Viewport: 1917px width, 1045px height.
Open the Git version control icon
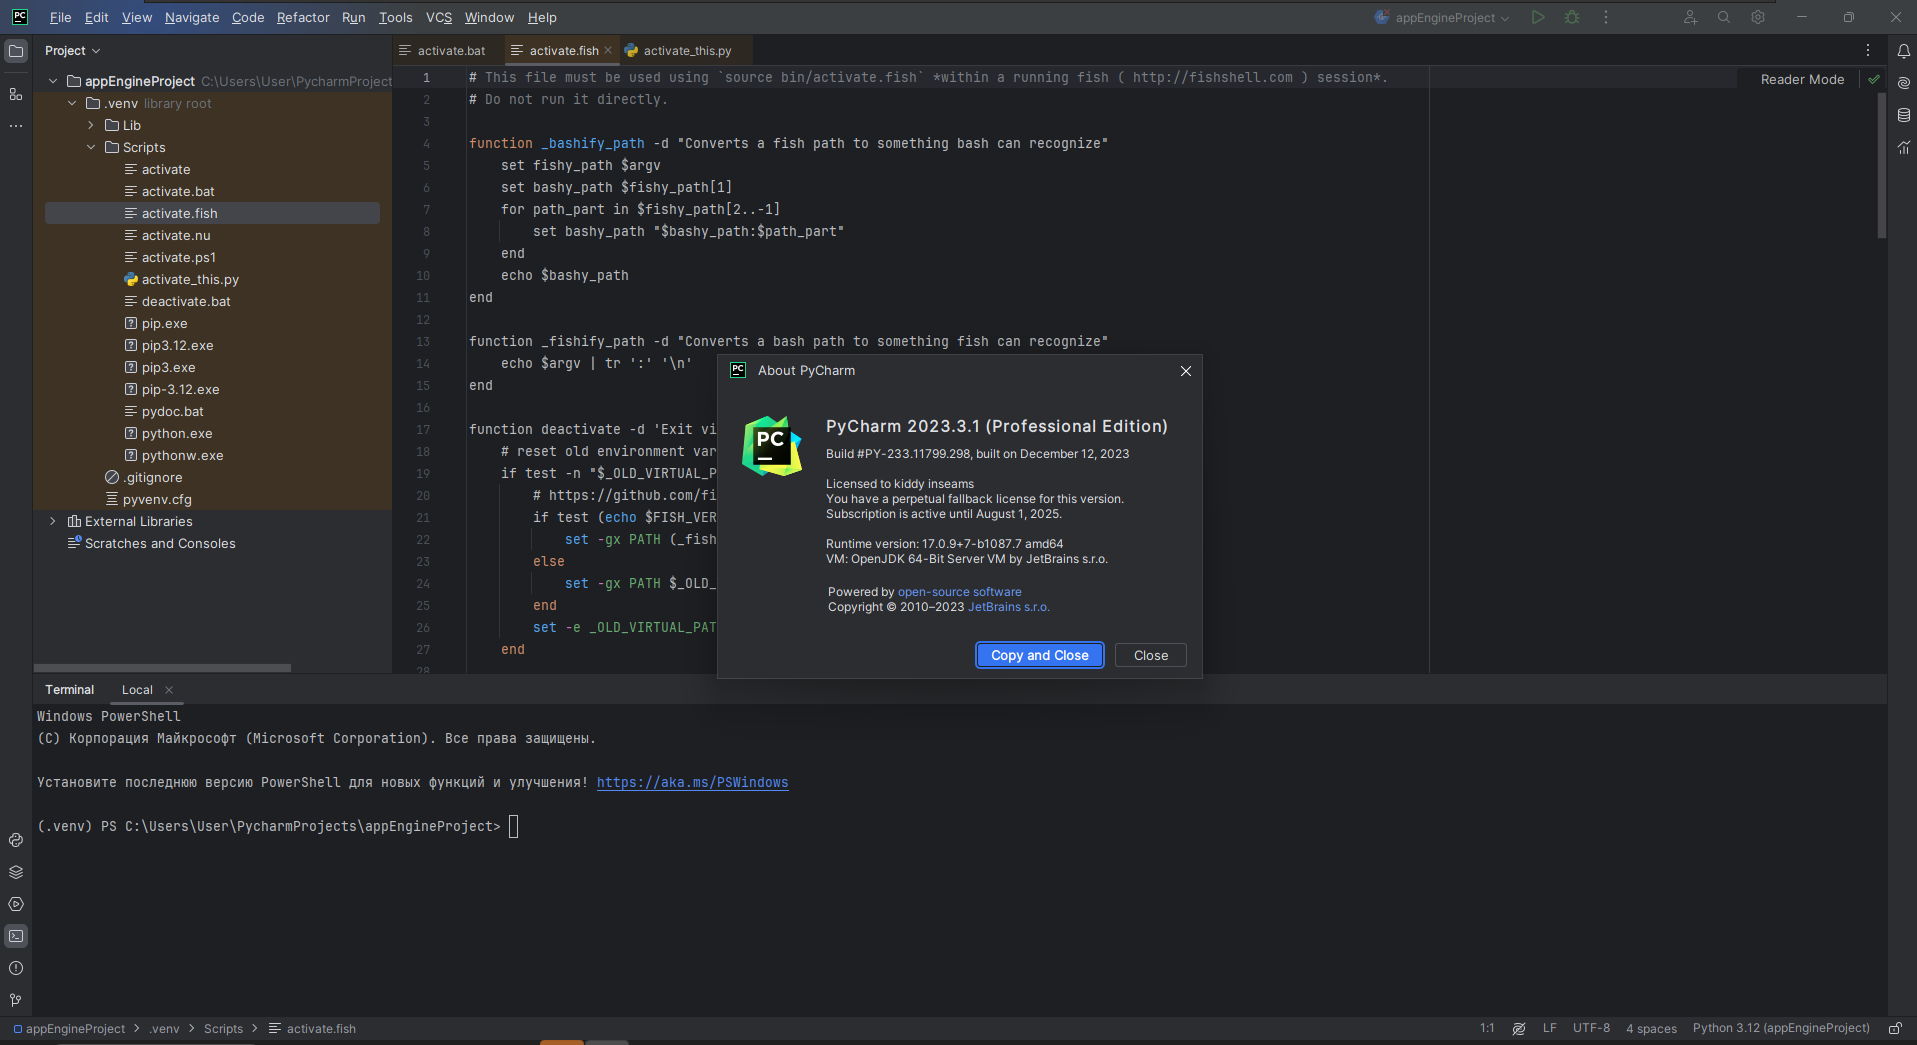pyautogui.click(x=16, y=1000)
